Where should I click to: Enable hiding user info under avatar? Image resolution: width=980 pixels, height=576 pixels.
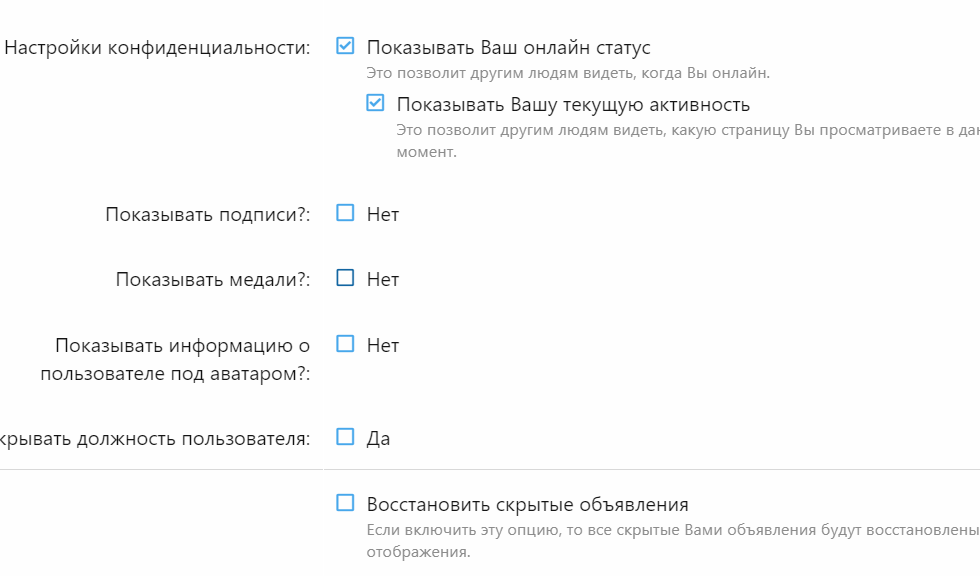pyautogui.click(x=345, y=345)
